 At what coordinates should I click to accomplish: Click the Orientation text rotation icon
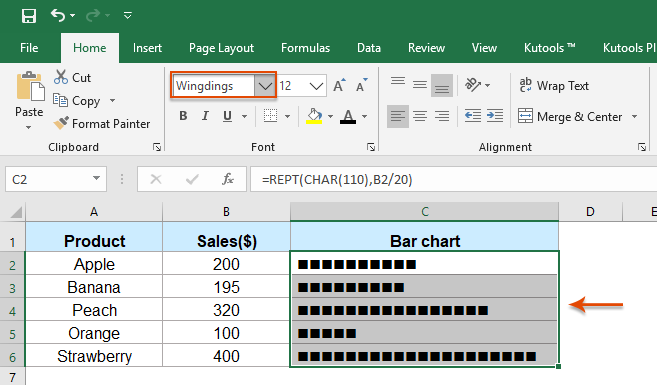[473, 85]
